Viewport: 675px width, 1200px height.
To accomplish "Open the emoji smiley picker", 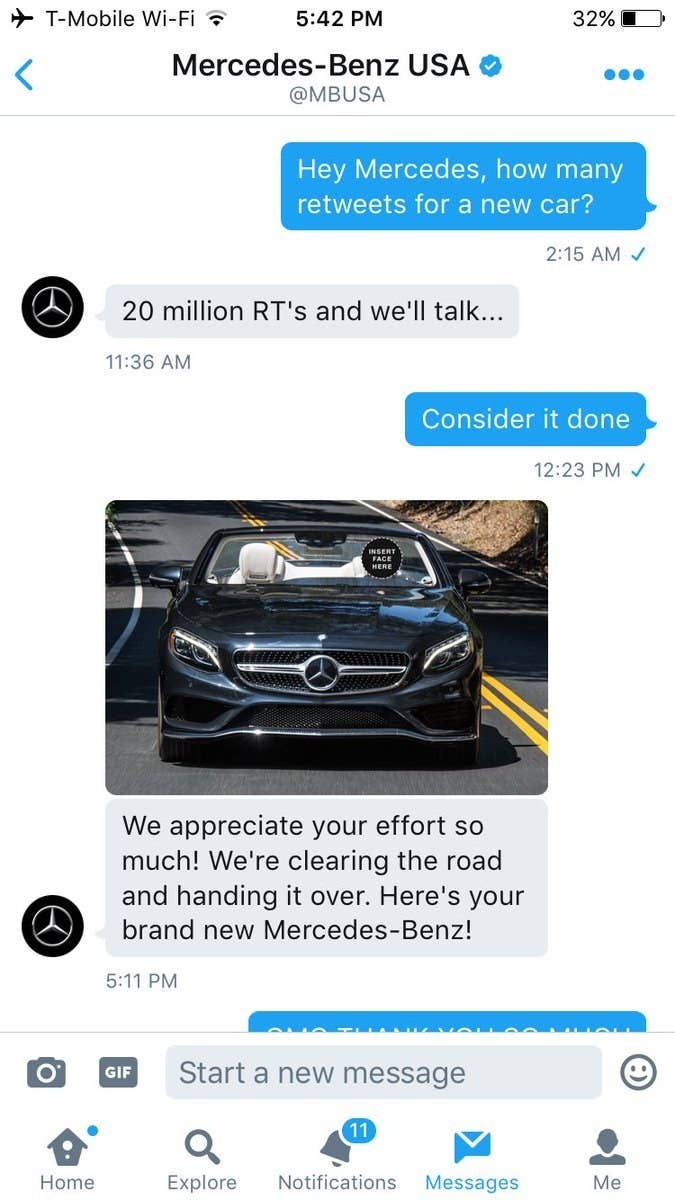I will (x=638, y=1073).
